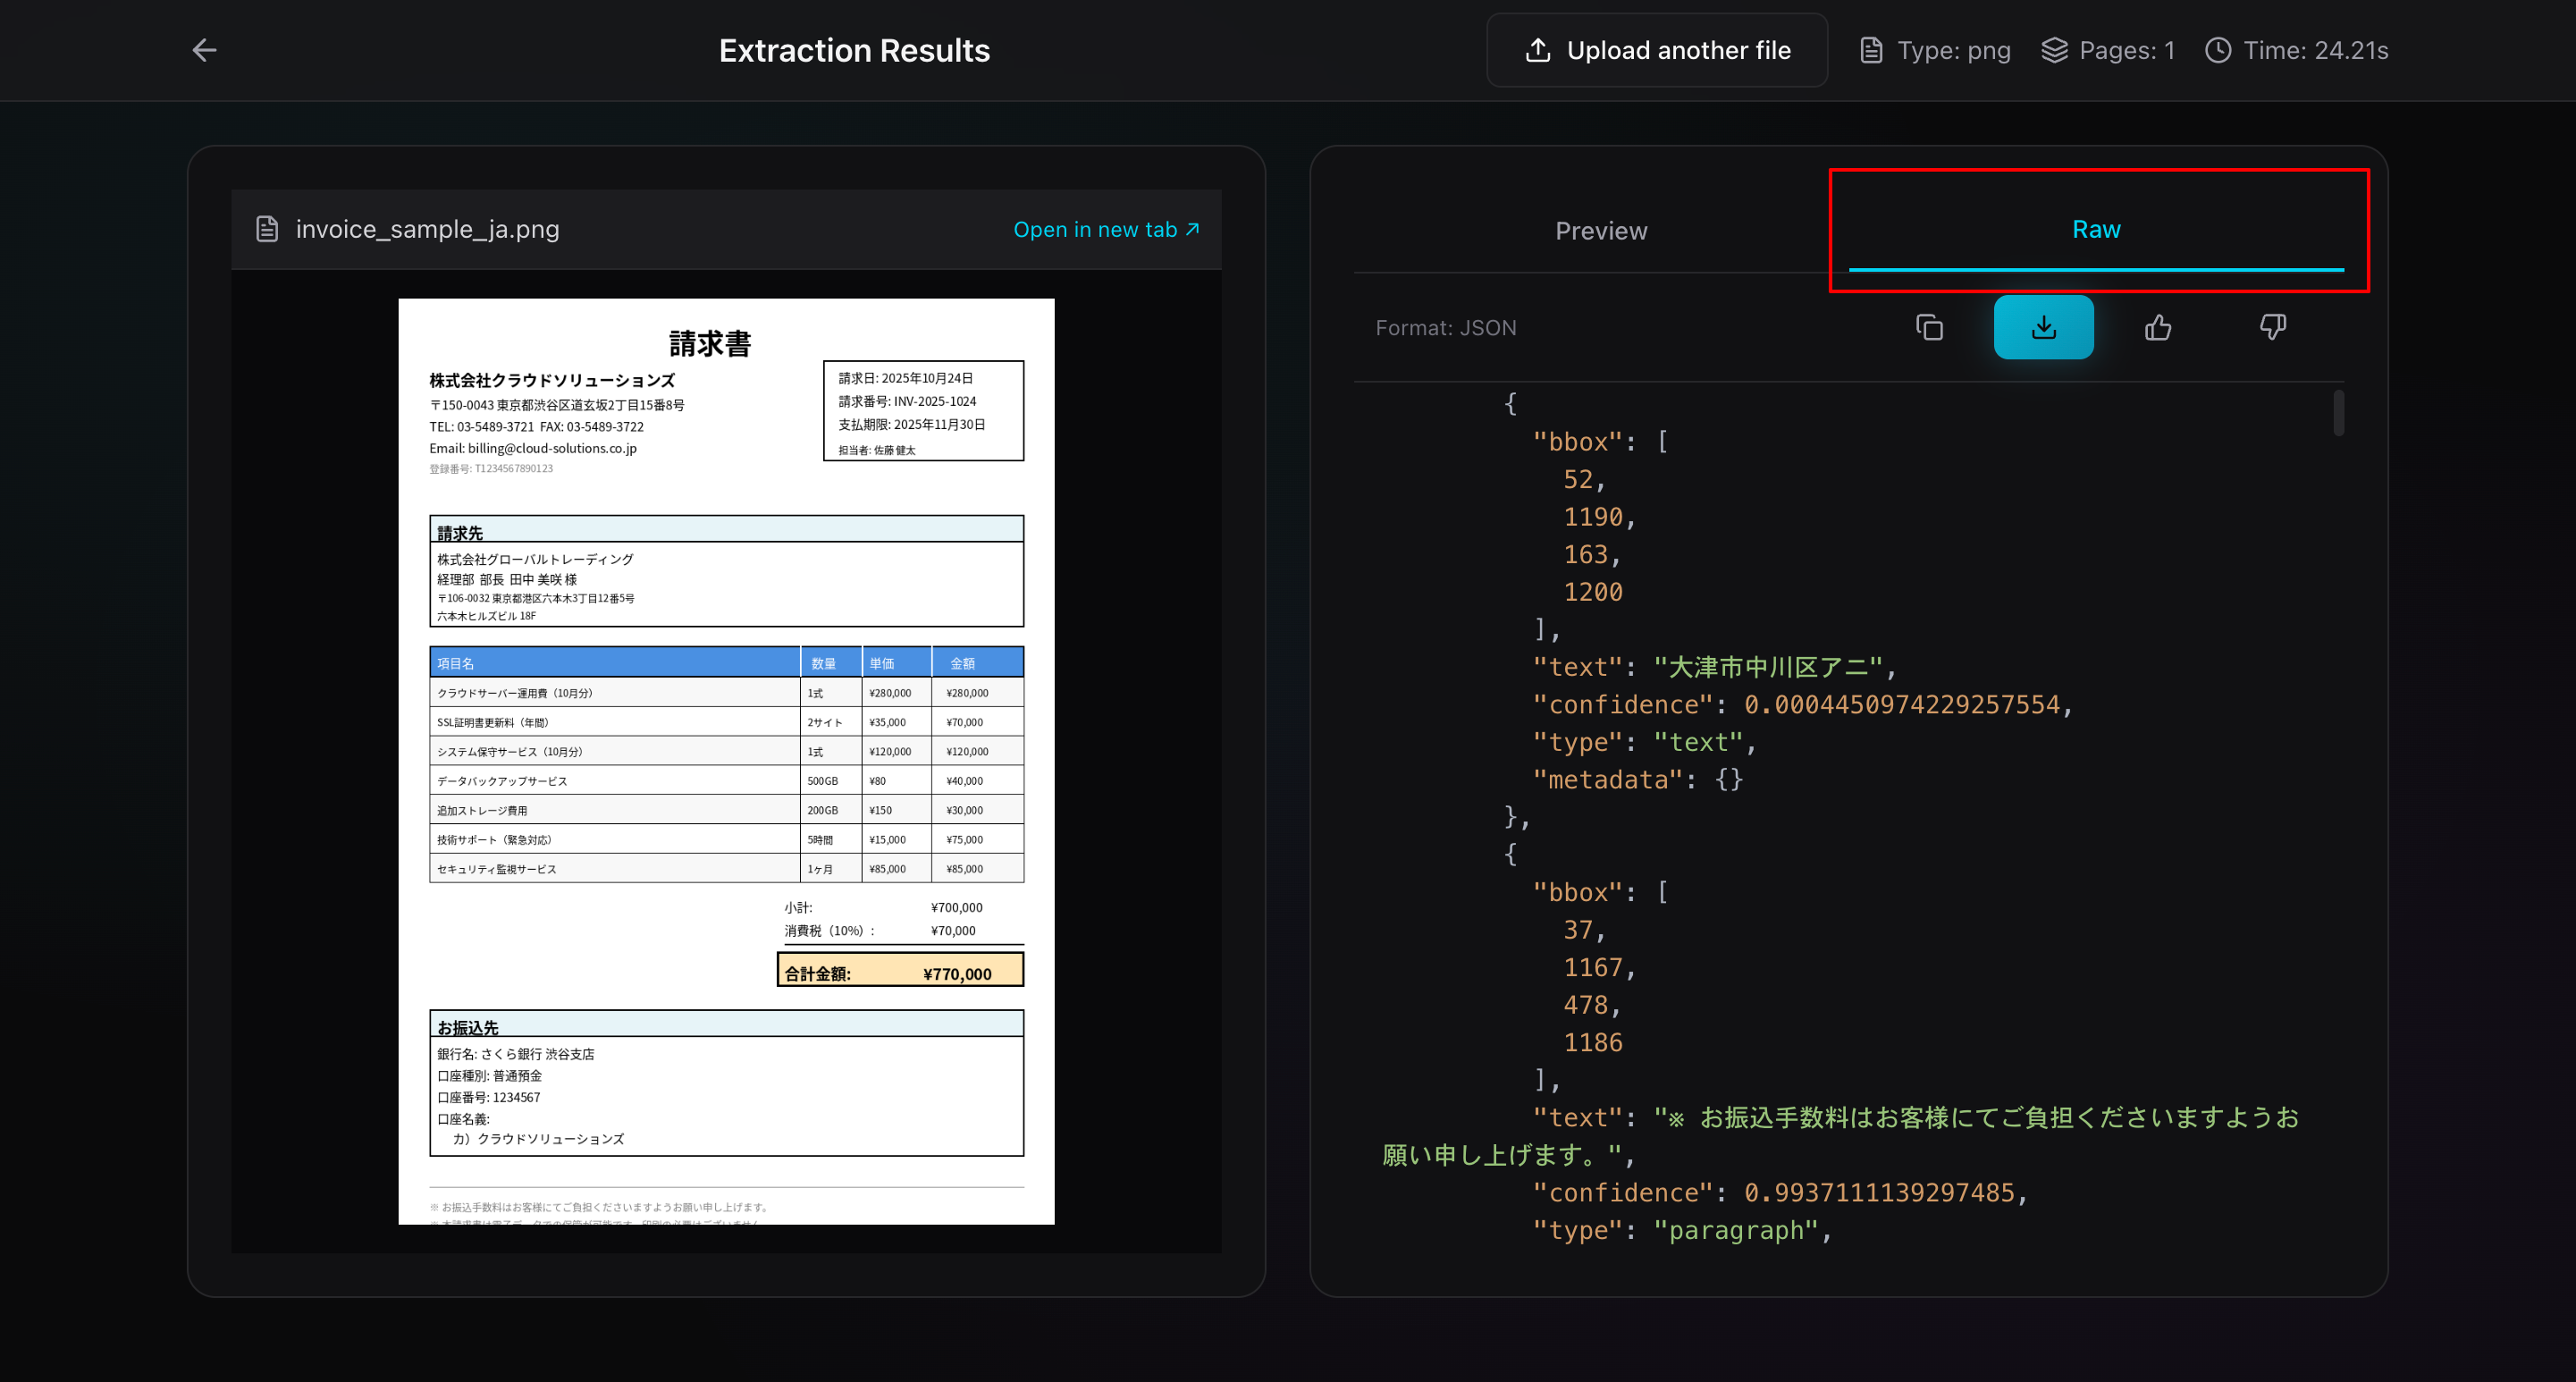The width and height of the screenshot is (2576, 1382).
Task: Select the Raw tab
Action: point(2096,230)
